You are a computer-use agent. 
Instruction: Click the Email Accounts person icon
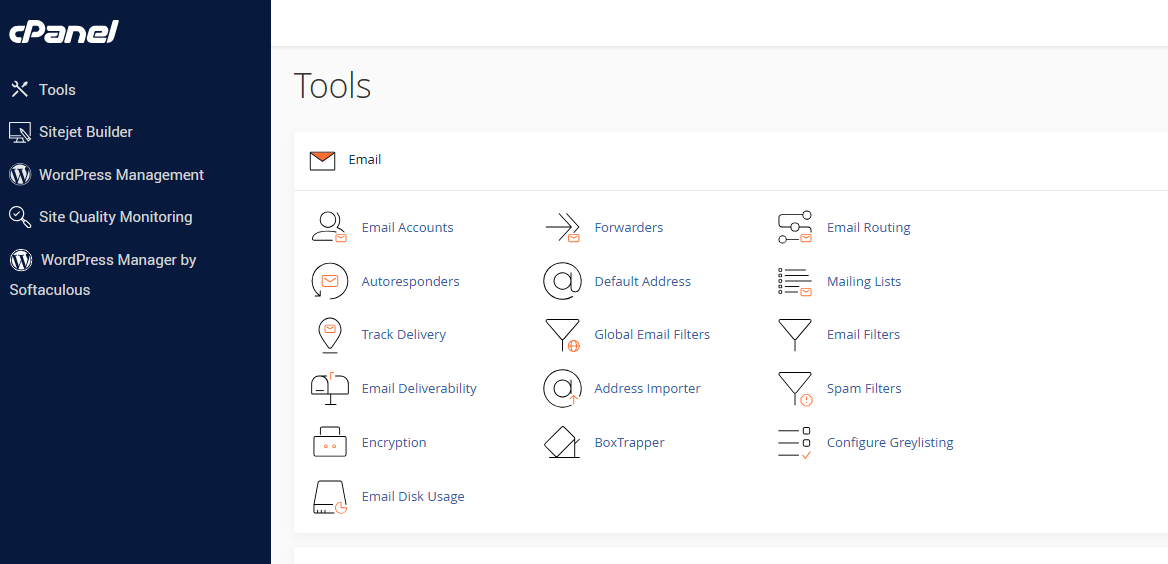(x=330, y=227)
